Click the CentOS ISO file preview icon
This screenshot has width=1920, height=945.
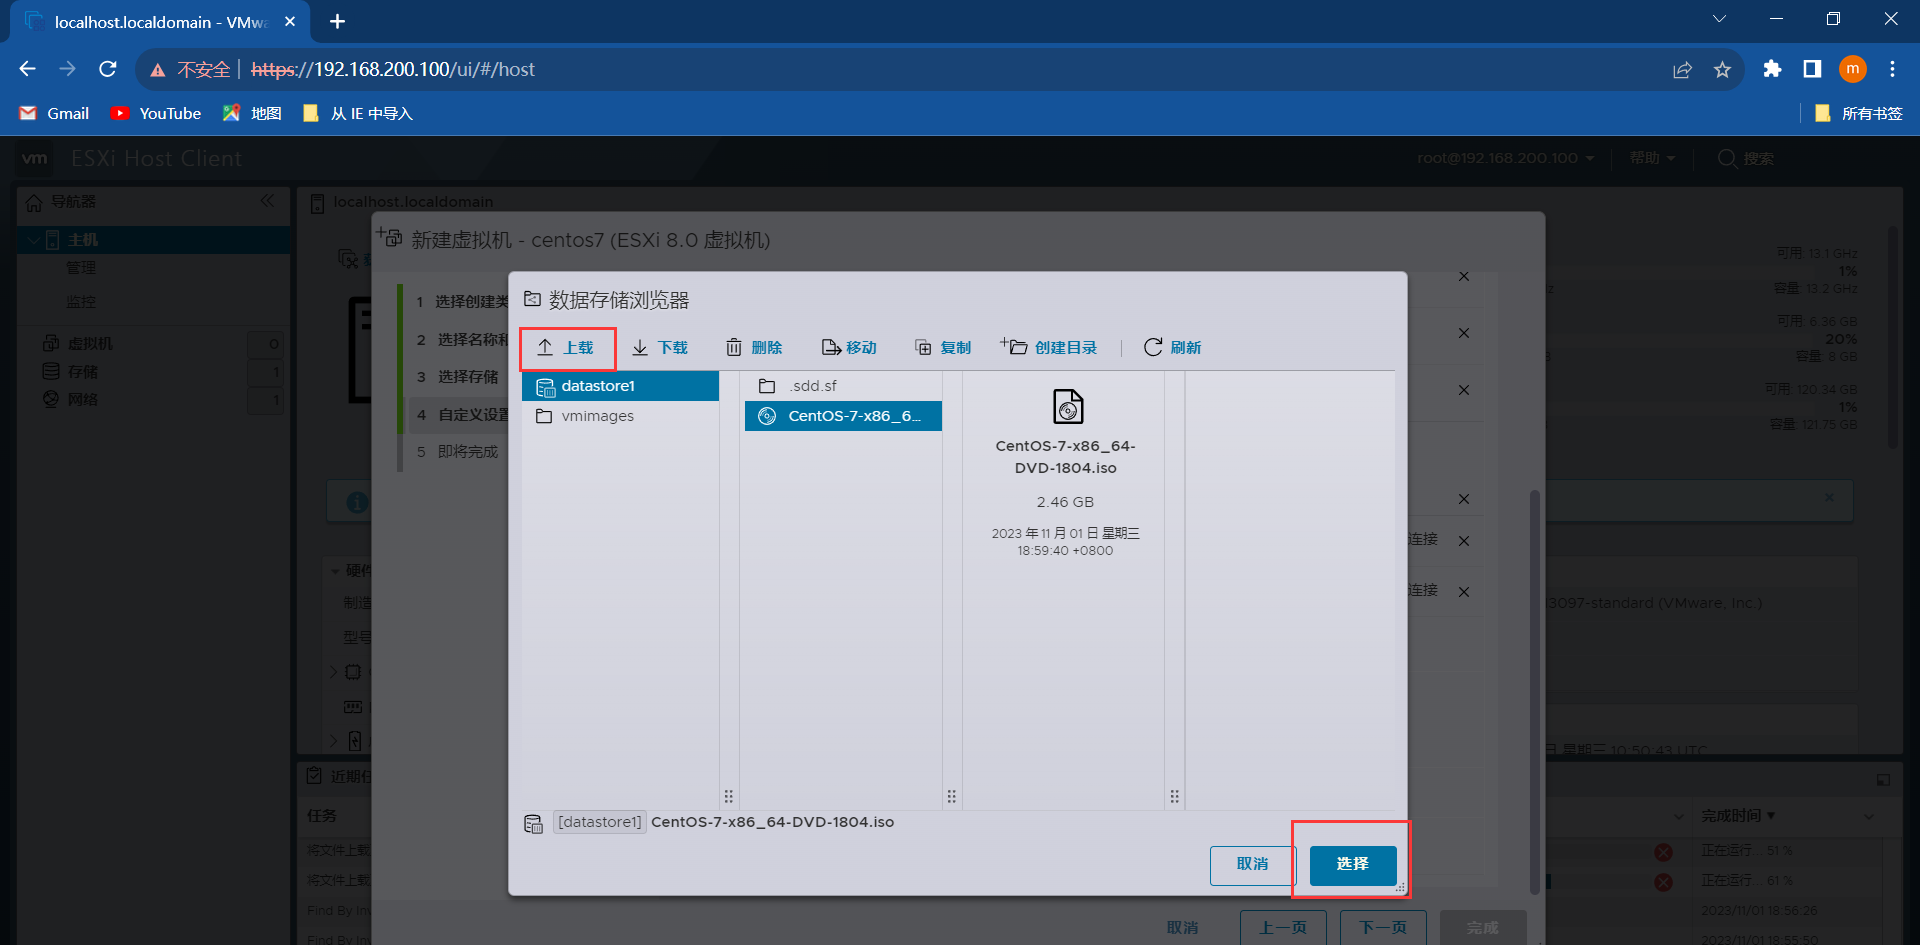pos(1068,407)
